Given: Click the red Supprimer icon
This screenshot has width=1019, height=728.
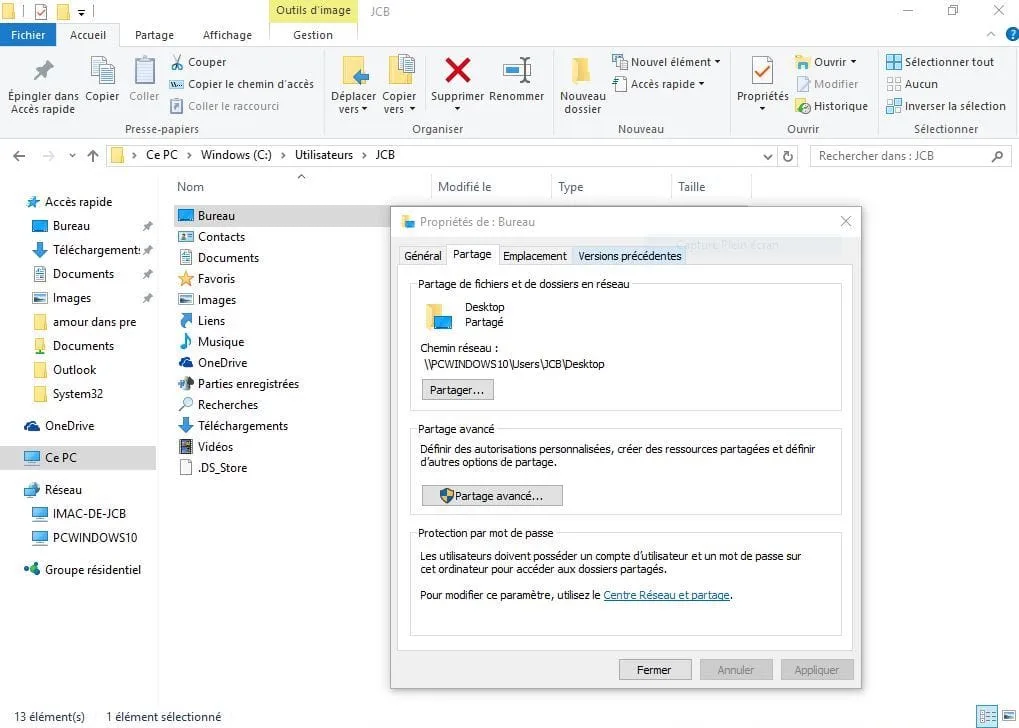Looking at the screenshot, I should [x=458, y=70].
